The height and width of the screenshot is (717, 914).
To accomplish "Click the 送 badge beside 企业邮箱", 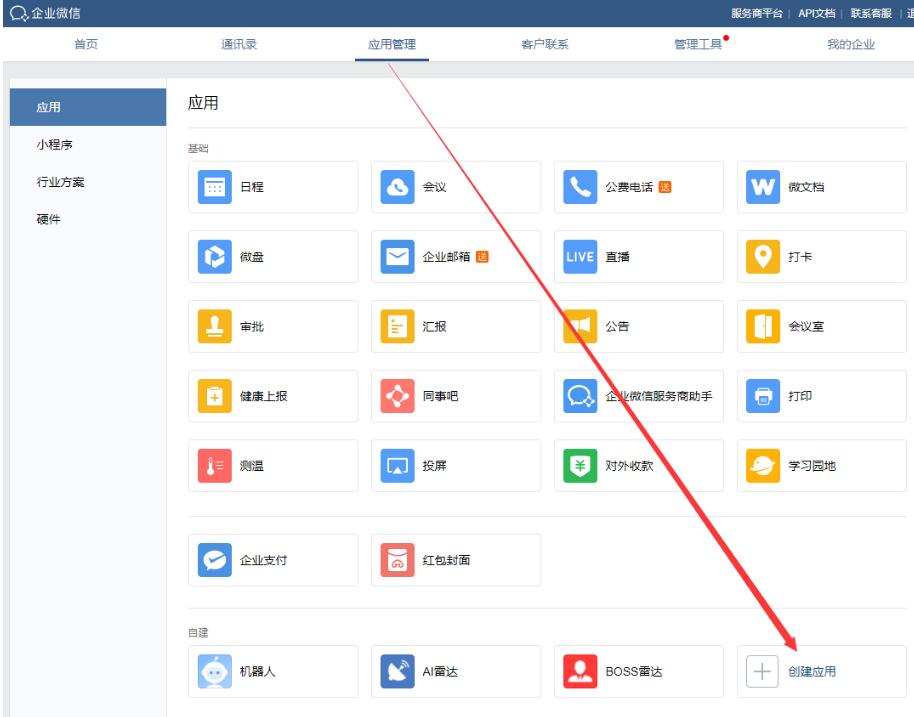I will (482, 256).
